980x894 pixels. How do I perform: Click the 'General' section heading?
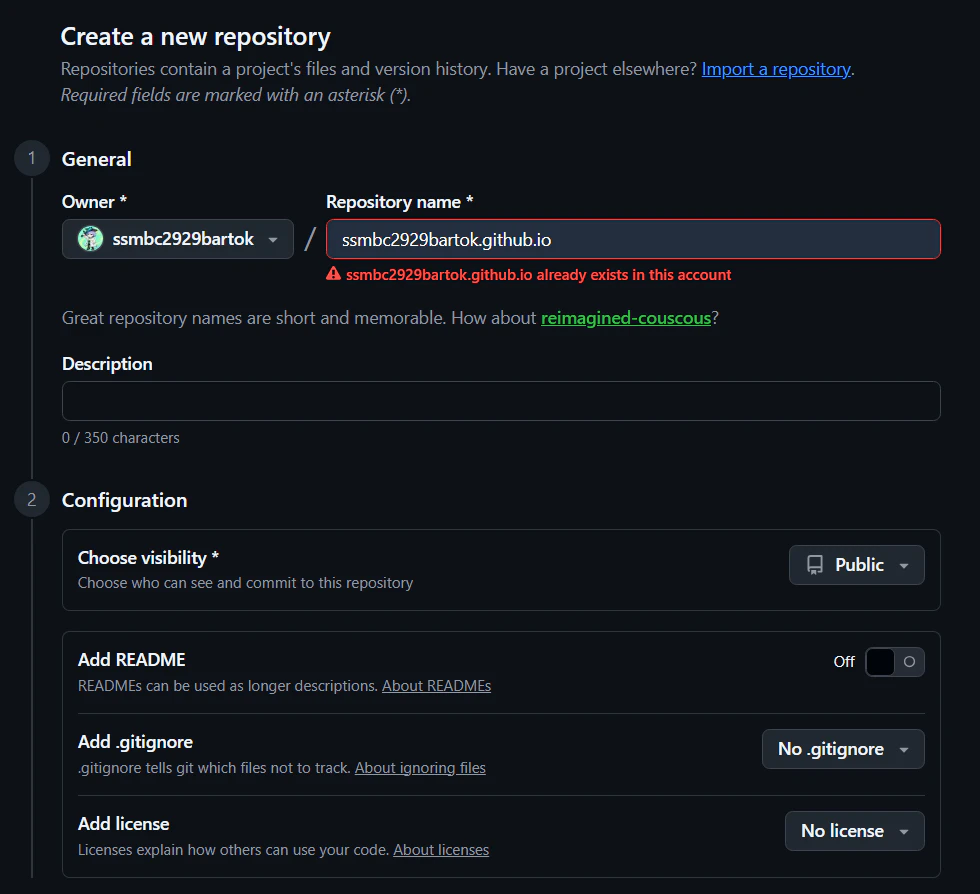(x=96, y=159)
